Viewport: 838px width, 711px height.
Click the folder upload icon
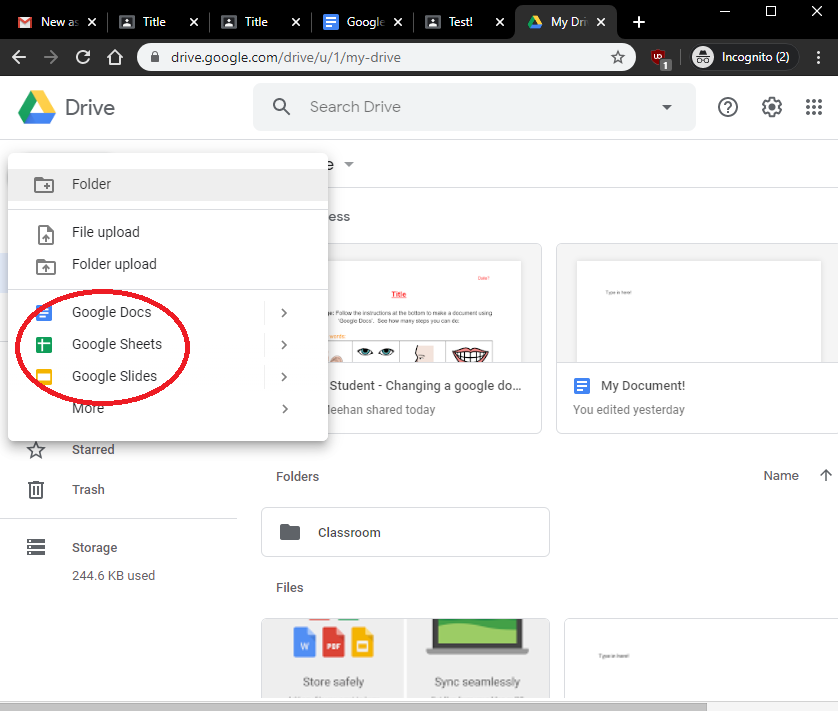(45, 266)
